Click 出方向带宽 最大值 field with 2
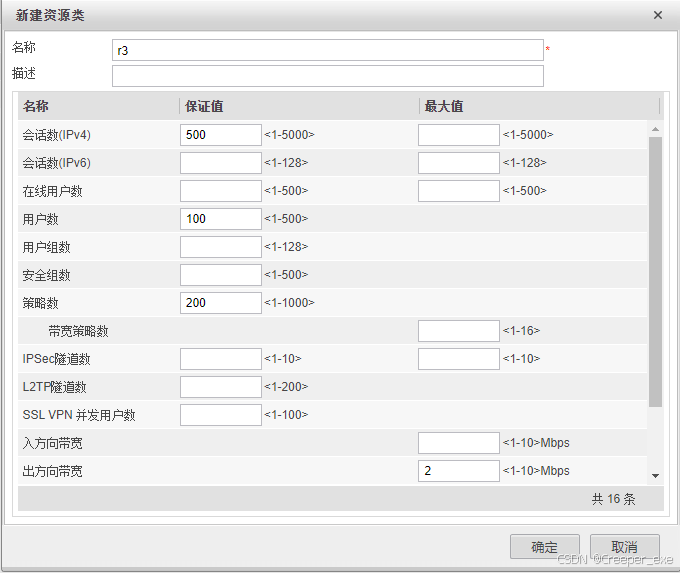Viewport: 680px width, 573px height. point(458,471)
